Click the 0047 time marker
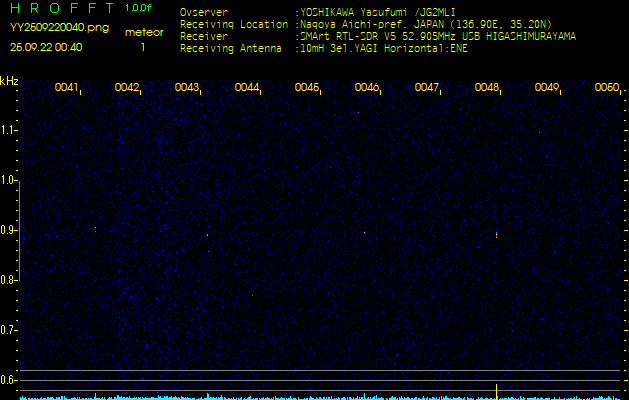The width and height of the screenshot is (629, 400). coord(426,87)
